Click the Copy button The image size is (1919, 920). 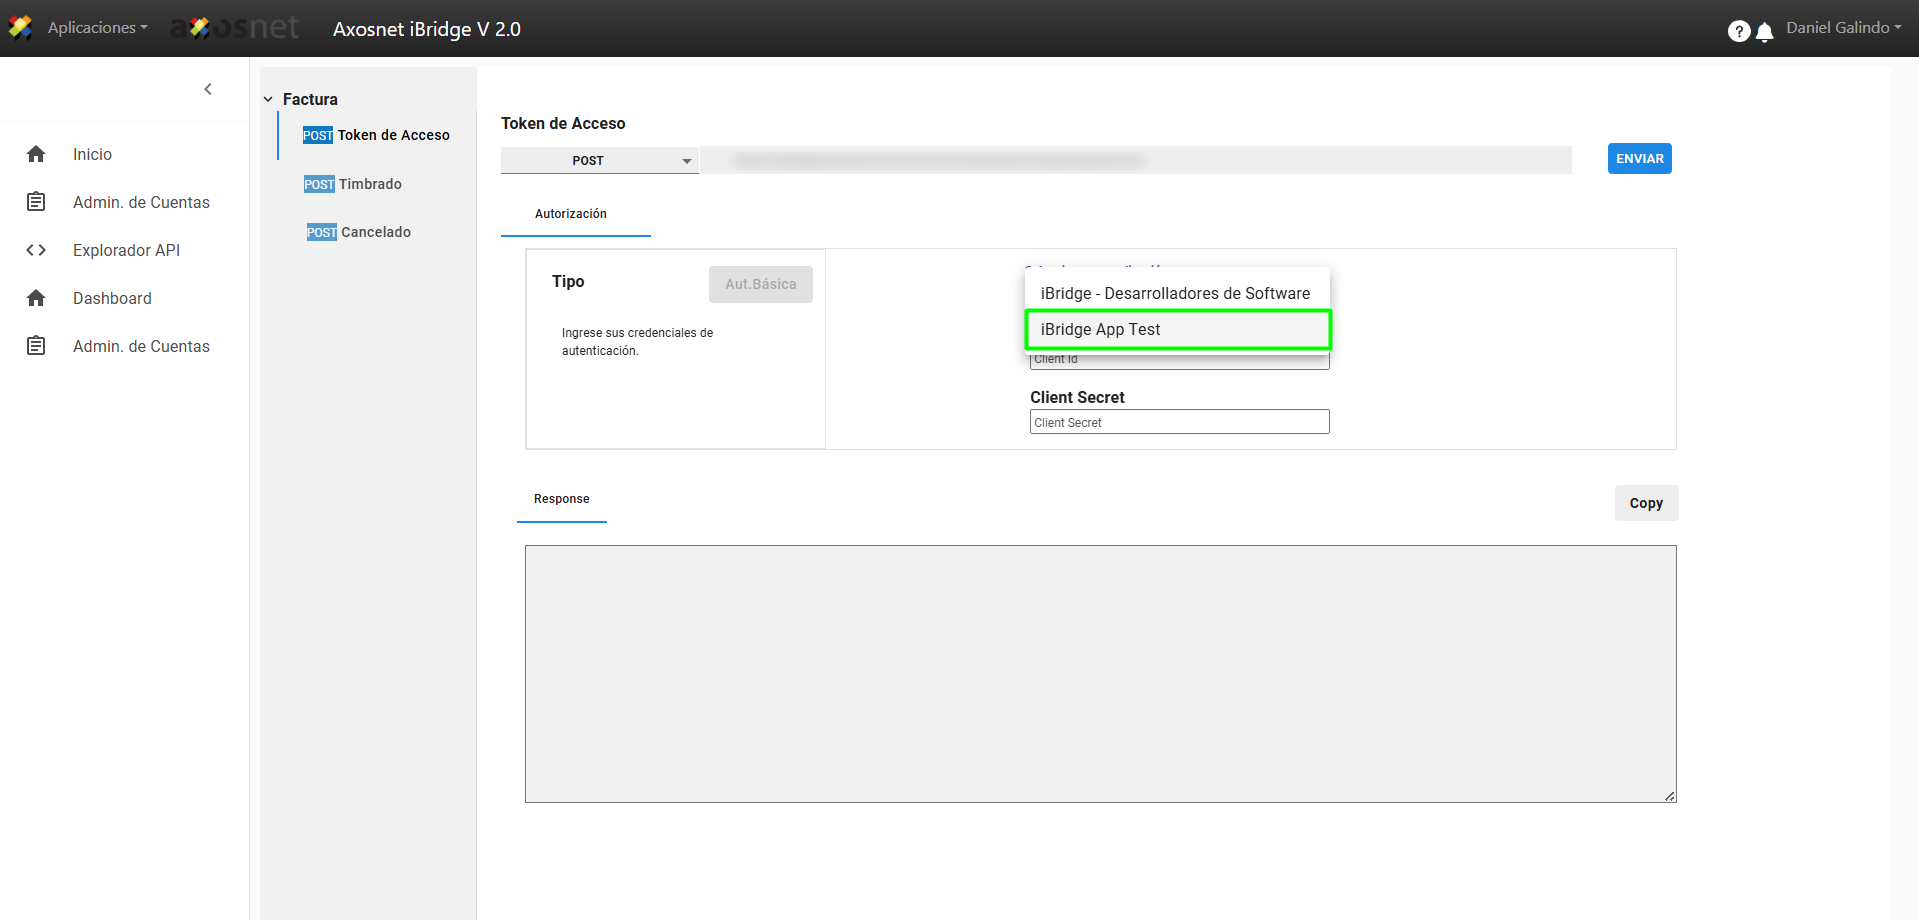click(x=1645, y=503)
